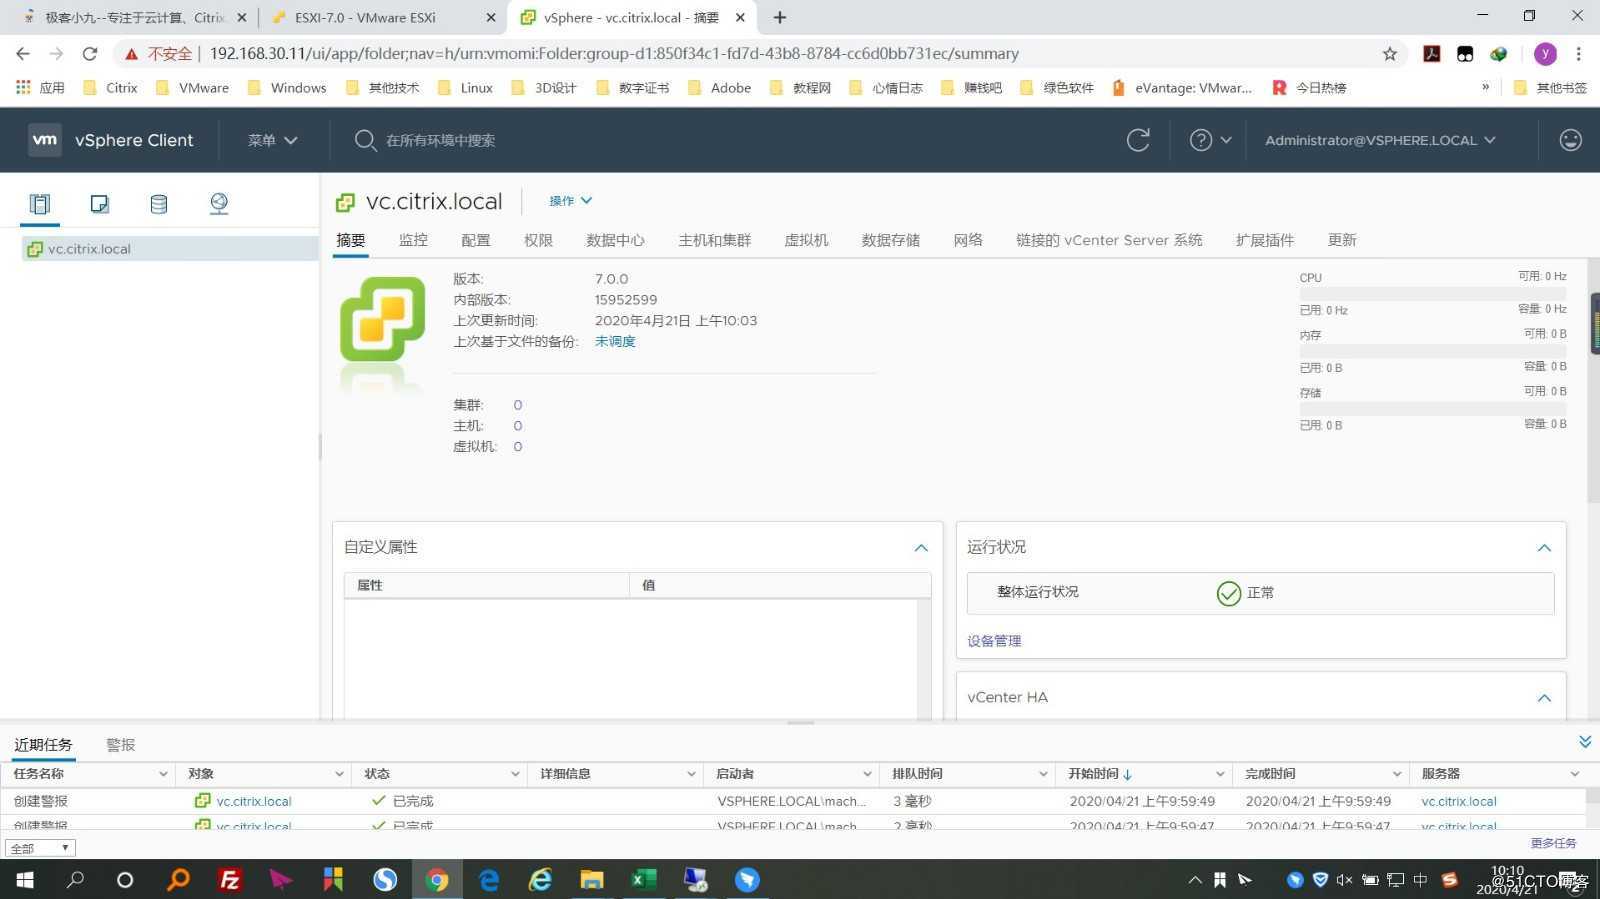1600x899 pixels.
Task: Open Chrome from taskbar
Action: pyautogui.click(x=437, y=880)
